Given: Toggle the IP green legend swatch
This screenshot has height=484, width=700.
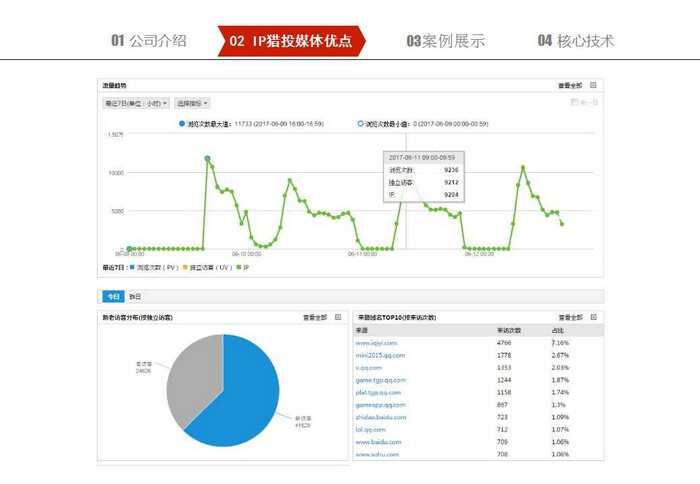Looking at the screenshot, I should 239,267.
